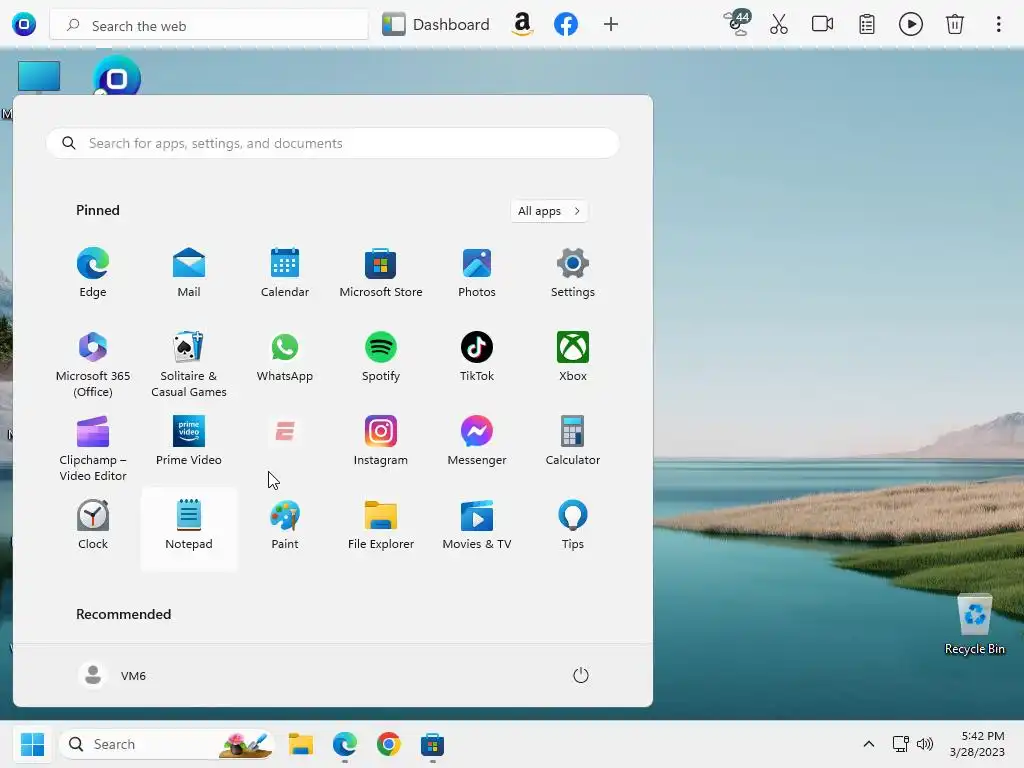Screen dimensions: 1024x768
Task: Click the scissors cut icon in top toolbar
Action: (x=778, y=25)
